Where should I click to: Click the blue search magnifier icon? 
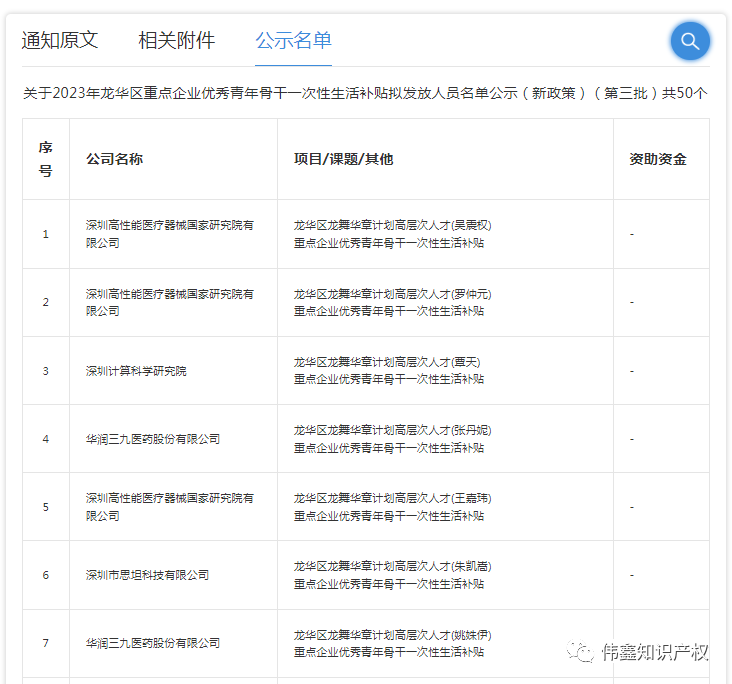[x=690, y=41]
